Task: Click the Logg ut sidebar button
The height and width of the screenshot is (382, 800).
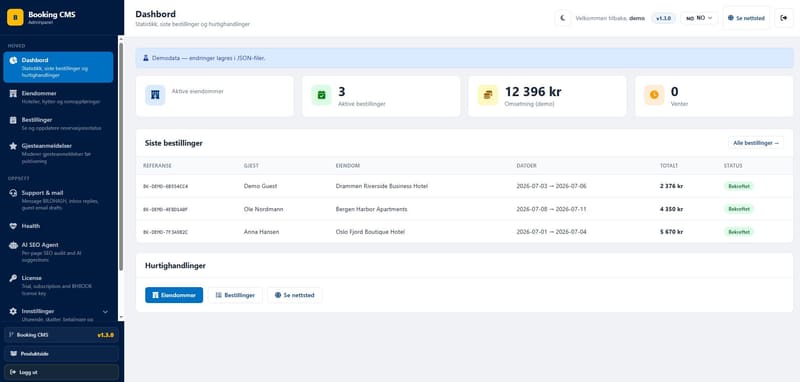Action: click(61, 372)
